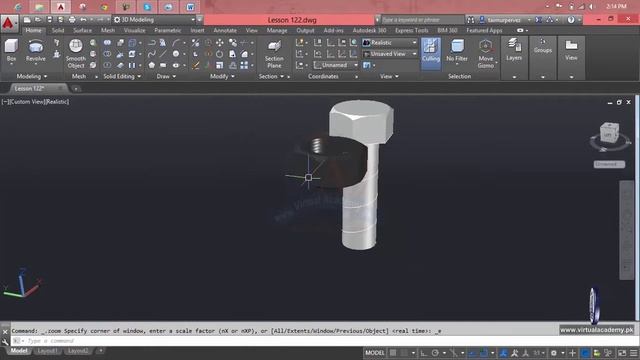Click the Rotate modify tool icon

pos(220,54)
